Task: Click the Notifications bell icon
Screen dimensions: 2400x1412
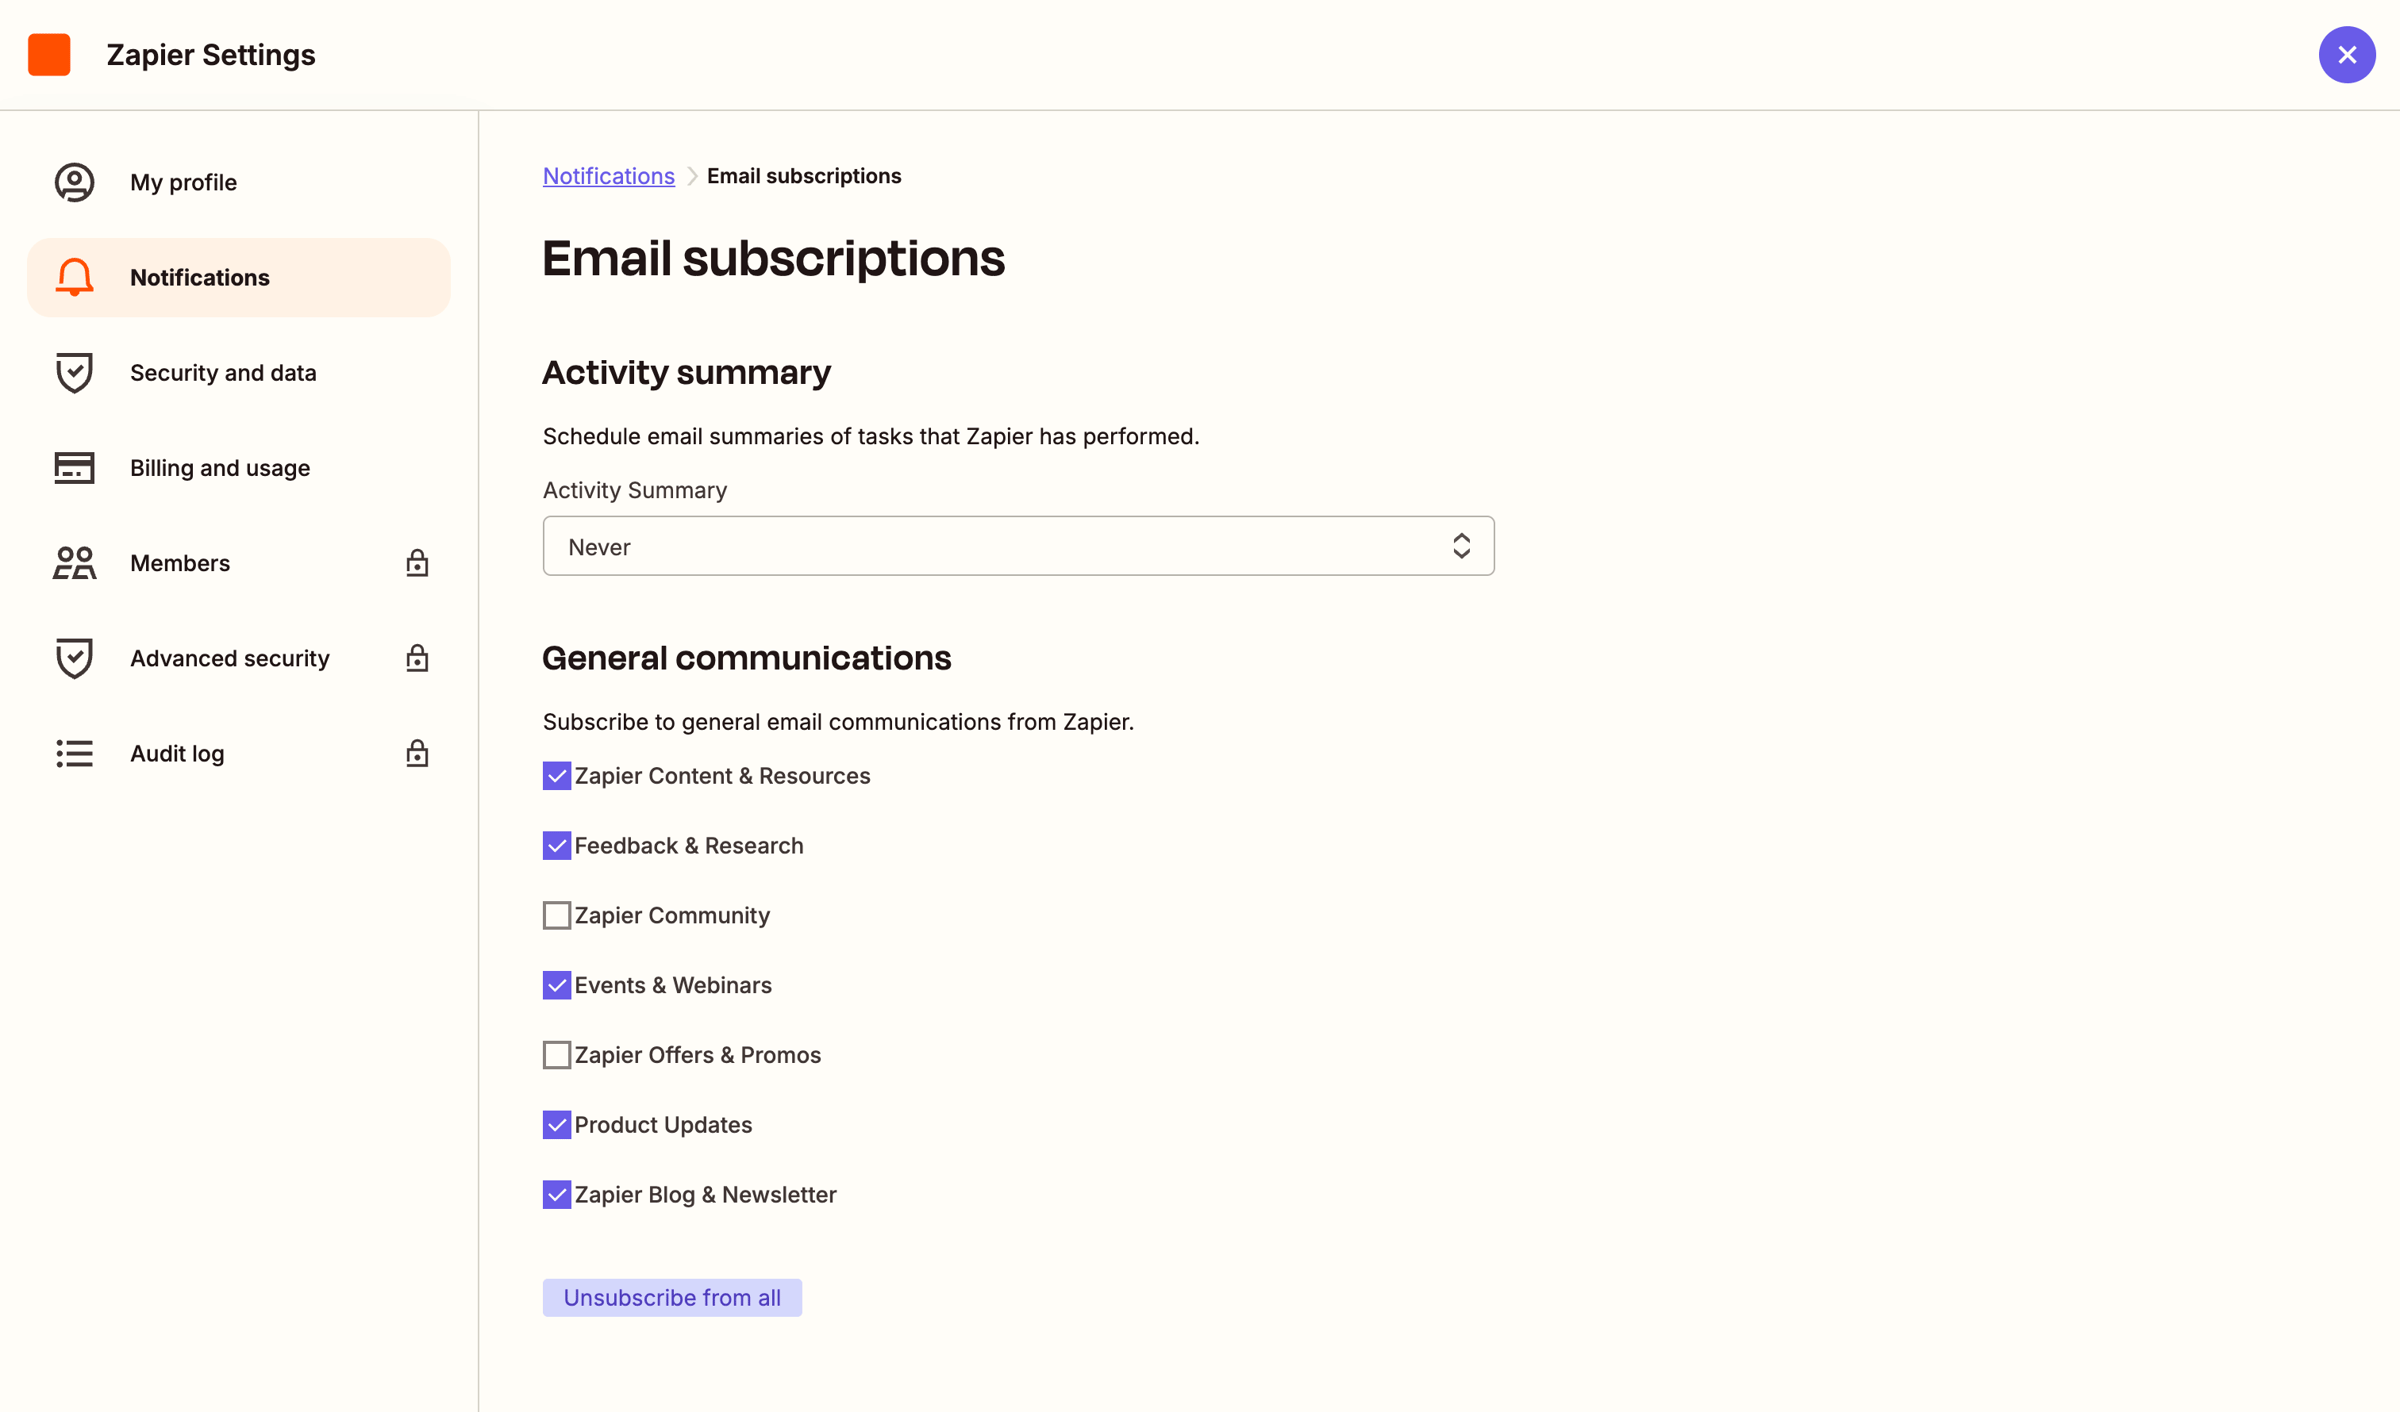Action: (74, 277)
